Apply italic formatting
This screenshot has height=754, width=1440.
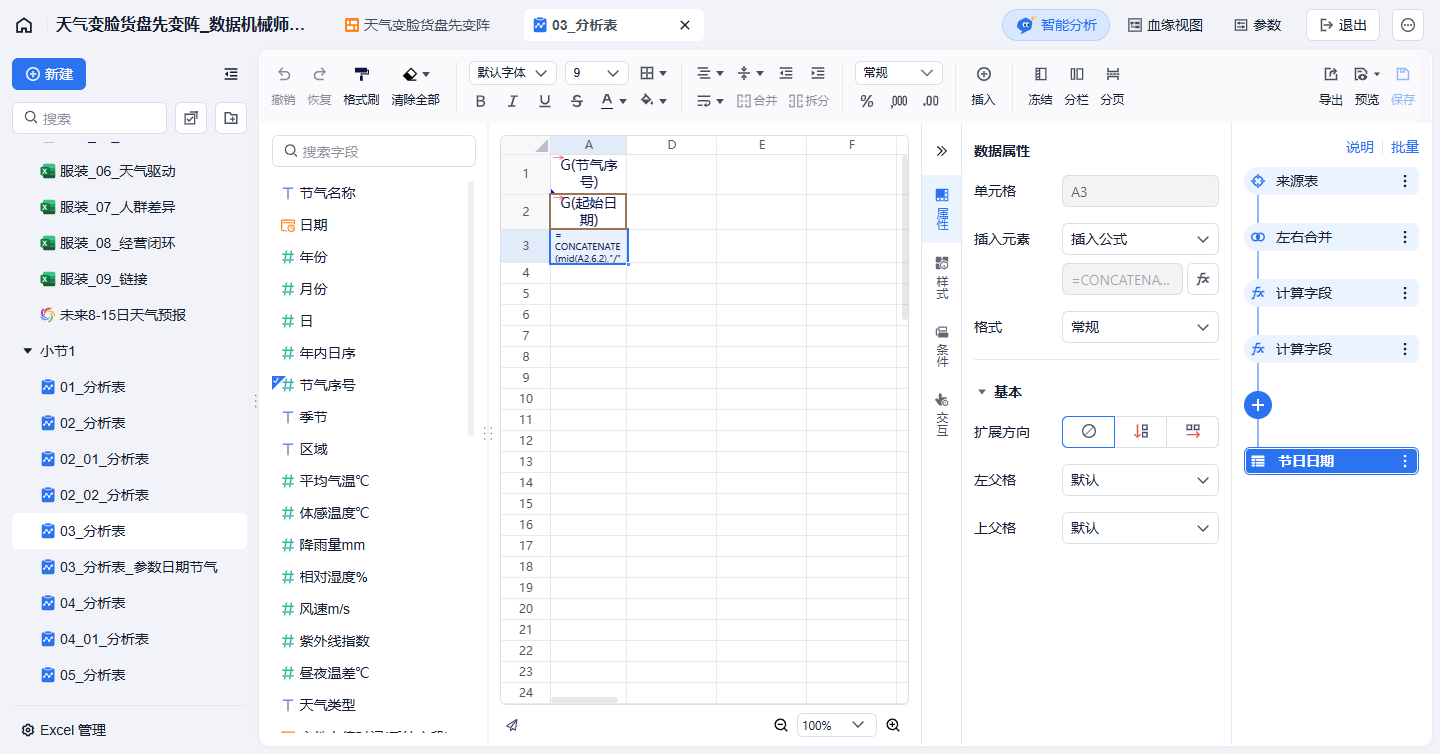513,101
